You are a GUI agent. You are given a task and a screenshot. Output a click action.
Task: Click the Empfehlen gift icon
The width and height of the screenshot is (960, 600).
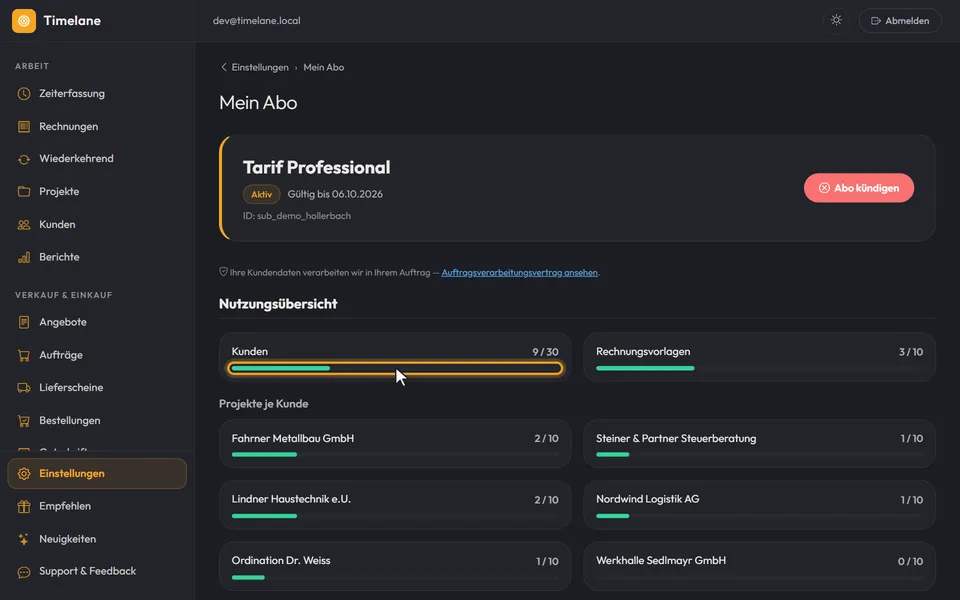coord(24,506)
